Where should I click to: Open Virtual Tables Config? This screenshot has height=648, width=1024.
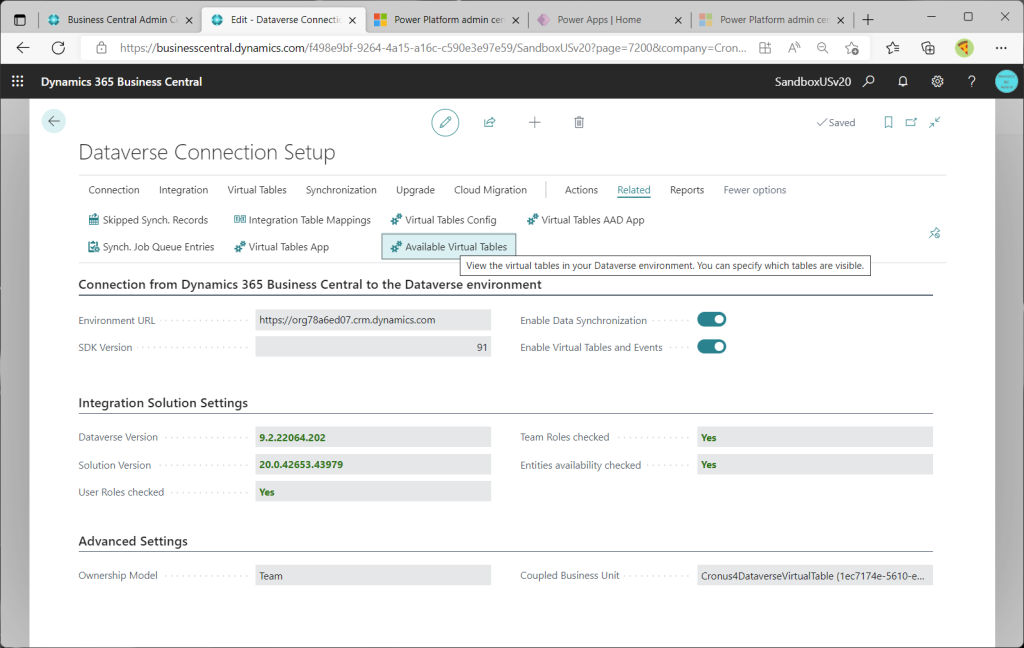point(443,220)
